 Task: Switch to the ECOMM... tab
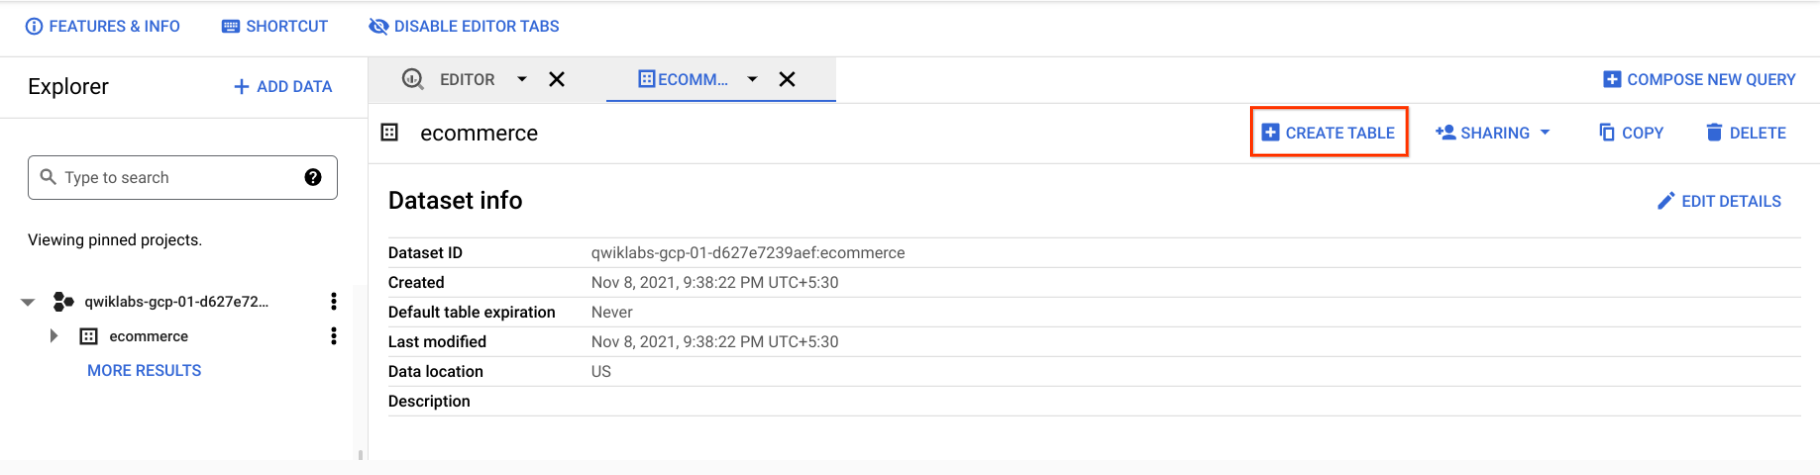pos(683,79)
